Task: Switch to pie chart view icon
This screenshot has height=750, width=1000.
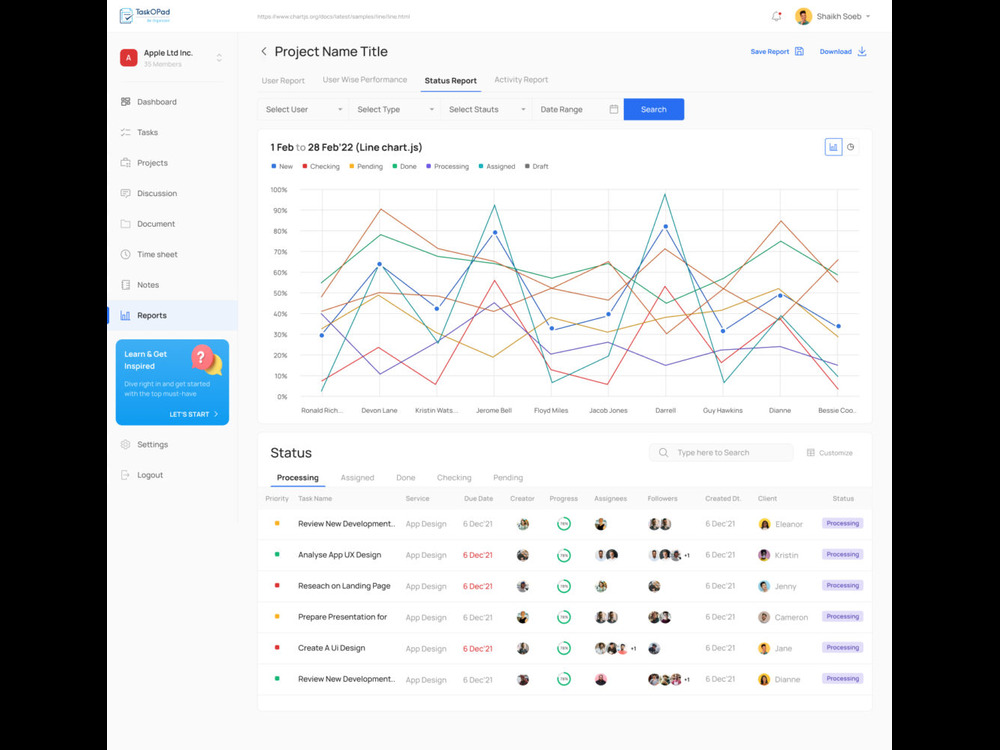Action: click(x=850, y=147)
